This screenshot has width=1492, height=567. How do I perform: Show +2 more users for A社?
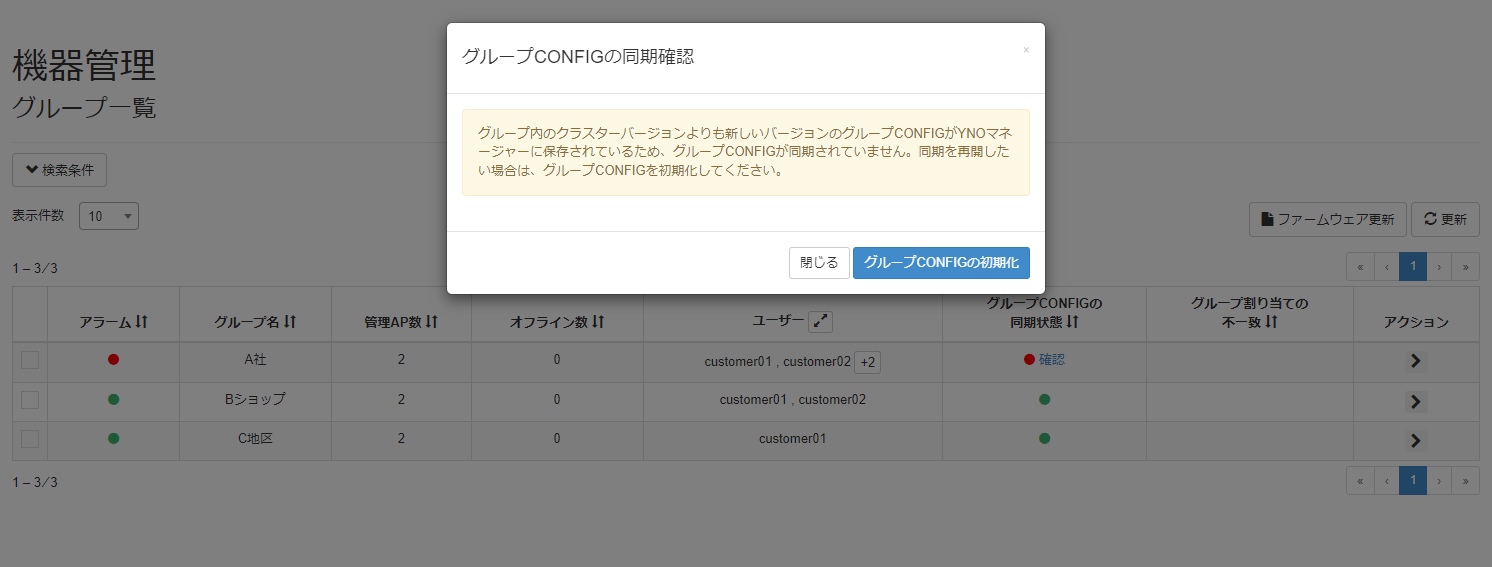pos(867,362)
